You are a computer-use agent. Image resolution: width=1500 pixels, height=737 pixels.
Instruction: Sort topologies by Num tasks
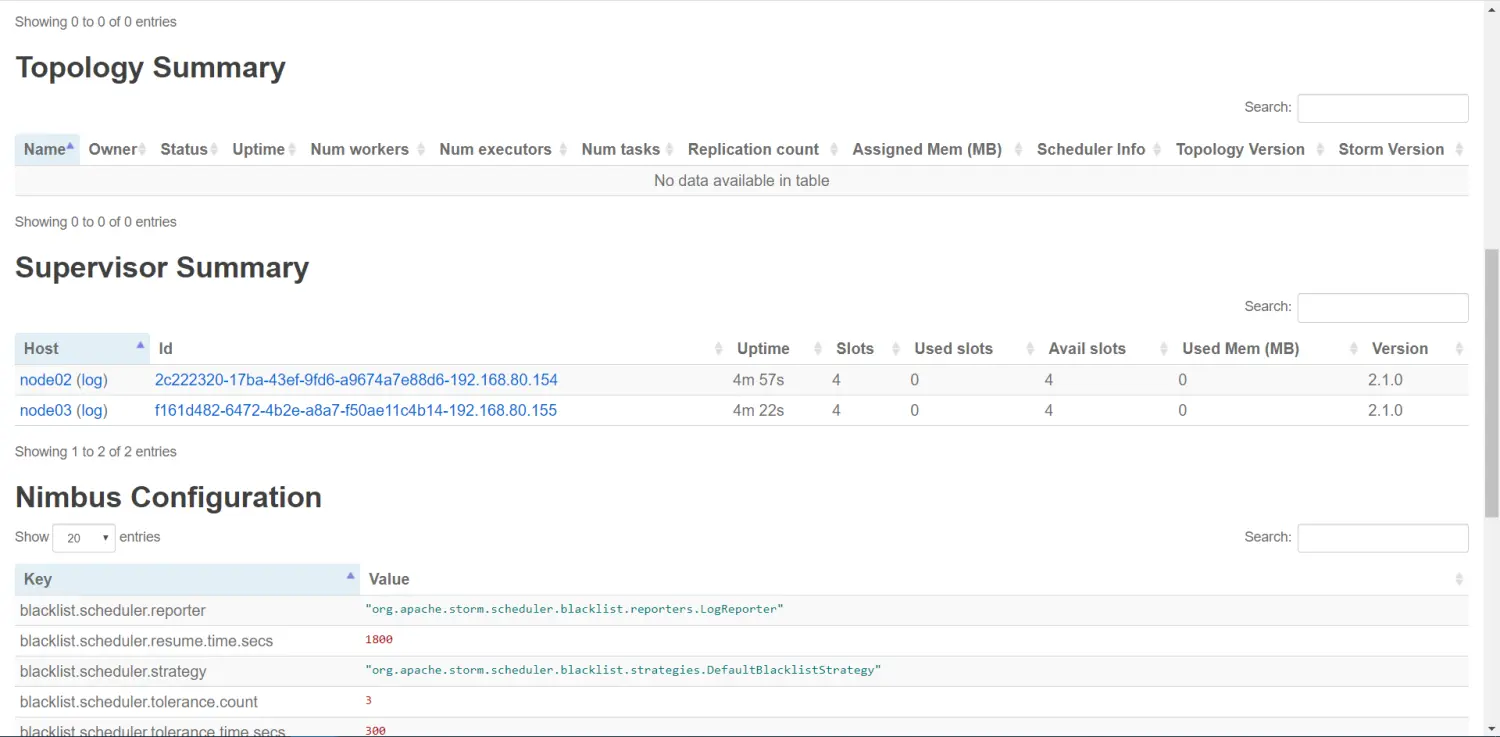tap(627, 149)
